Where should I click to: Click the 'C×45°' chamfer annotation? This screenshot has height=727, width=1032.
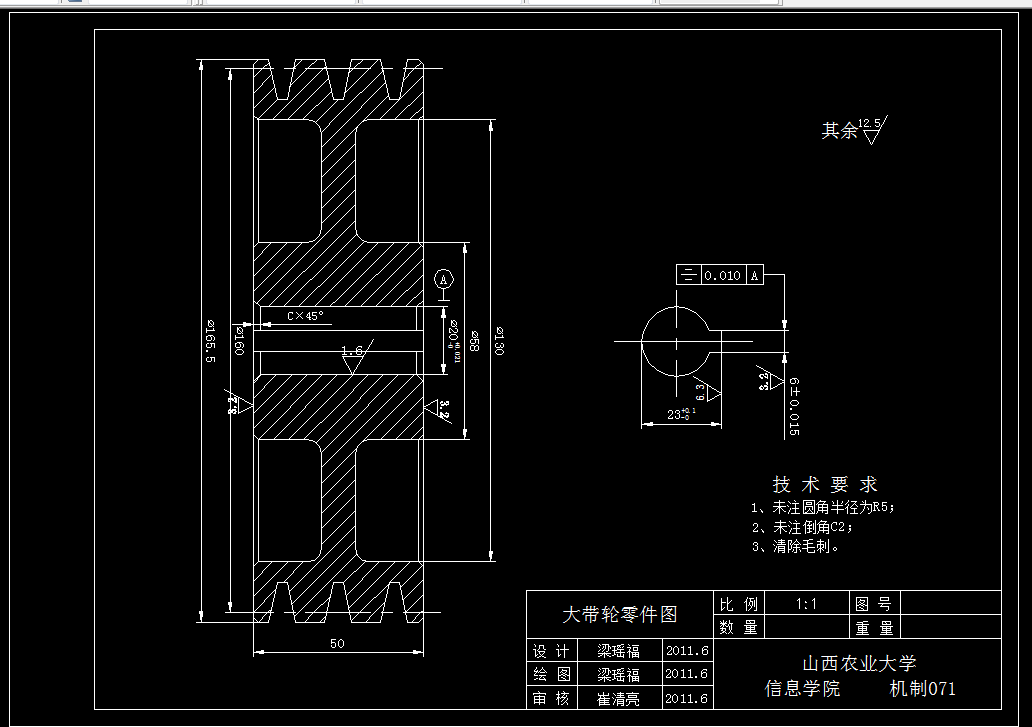click(x=305, y=316)
